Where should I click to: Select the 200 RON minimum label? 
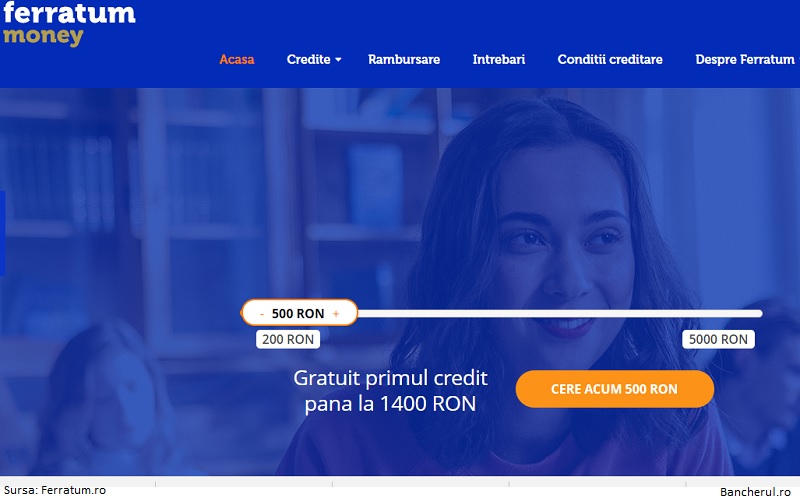[x=288, y=339]
